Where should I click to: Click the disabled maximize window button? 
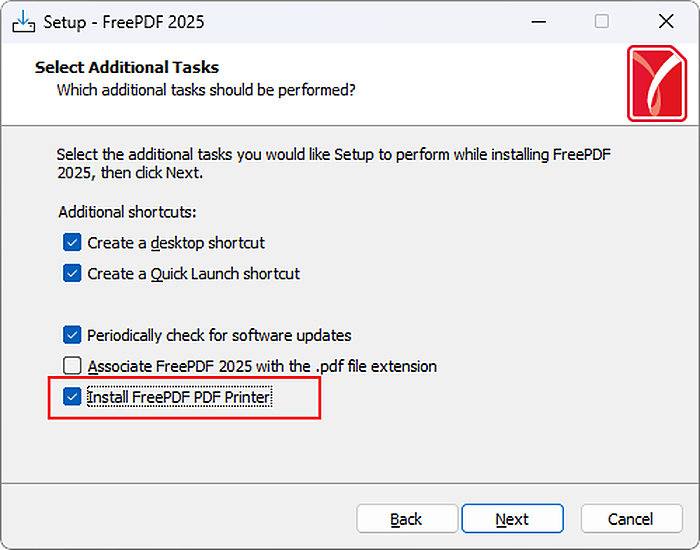click(x=602, y=21)
